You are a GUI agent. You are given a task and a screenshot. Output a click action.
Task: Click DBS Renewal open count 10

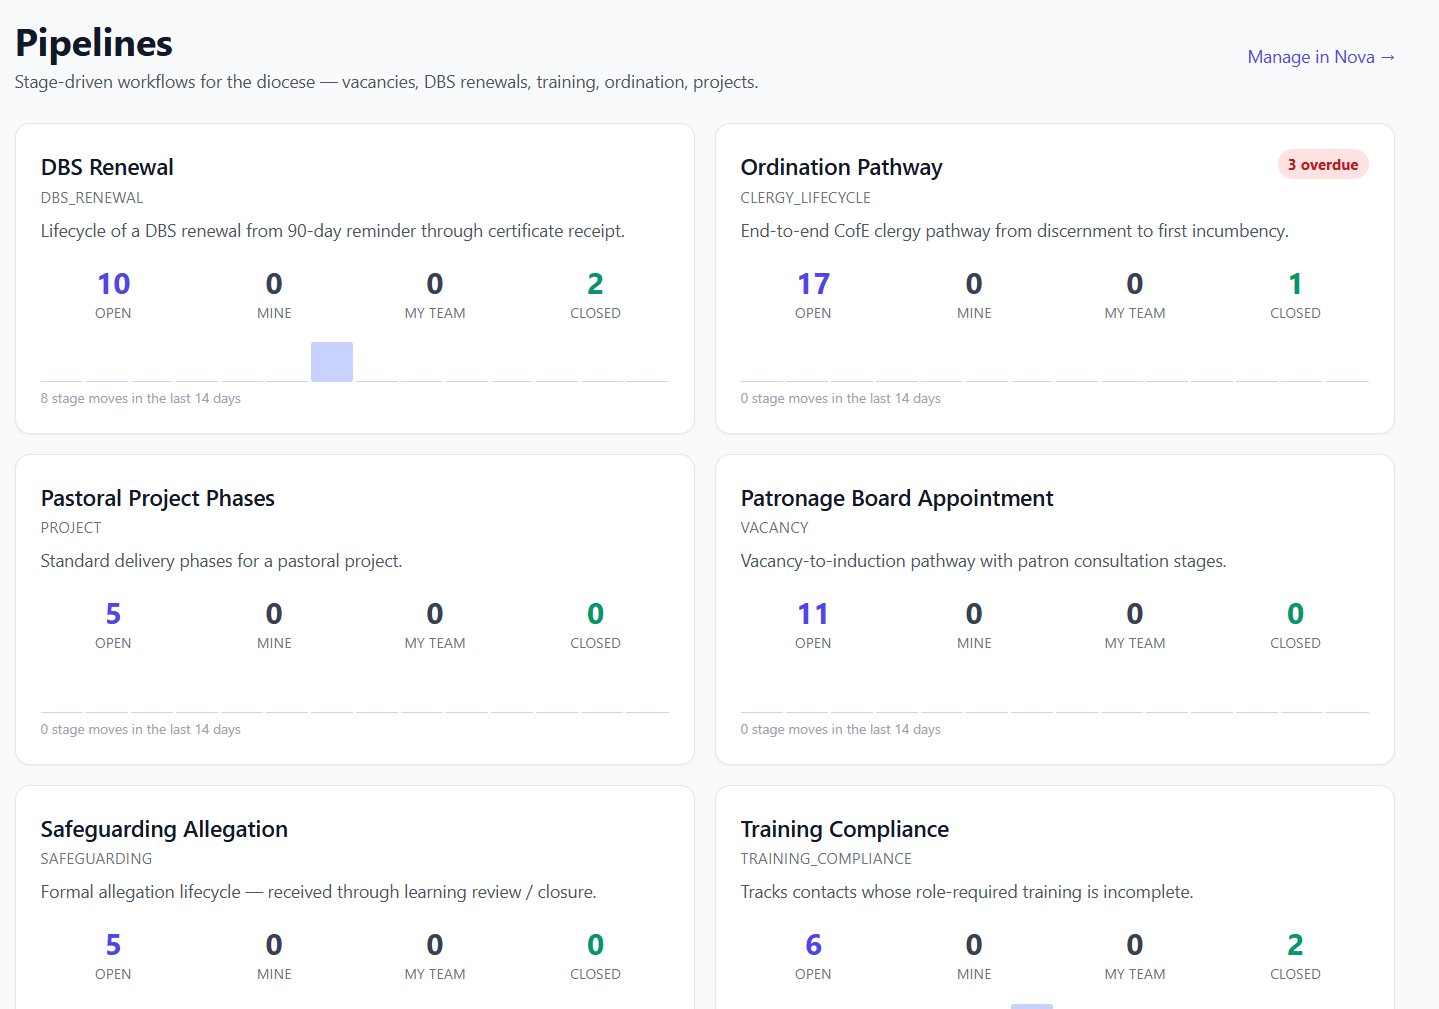[x=113, y=284]
